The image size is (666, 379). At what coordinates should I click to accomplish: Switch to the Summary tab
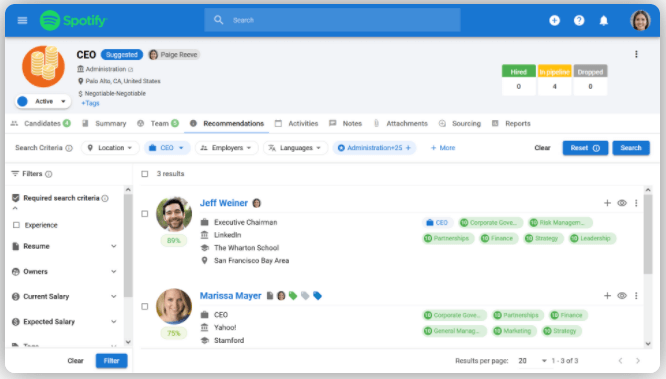tap(104, 124)
